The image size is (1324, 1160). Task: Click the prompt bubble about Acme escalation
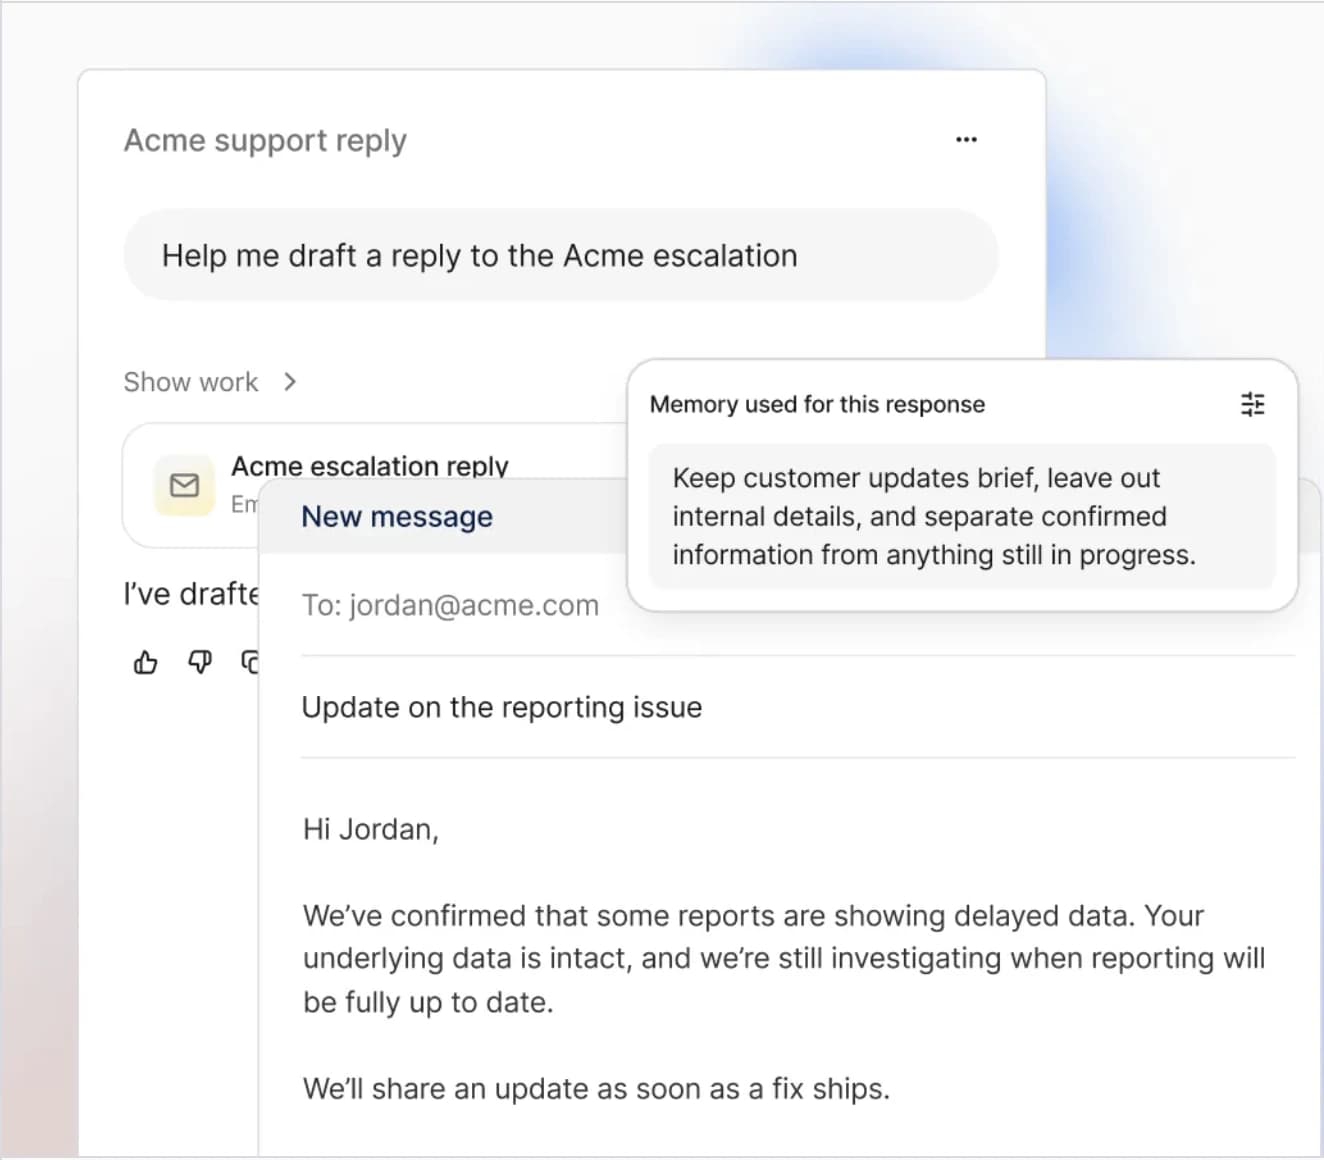pyautogui.click(x=561, y=255)
